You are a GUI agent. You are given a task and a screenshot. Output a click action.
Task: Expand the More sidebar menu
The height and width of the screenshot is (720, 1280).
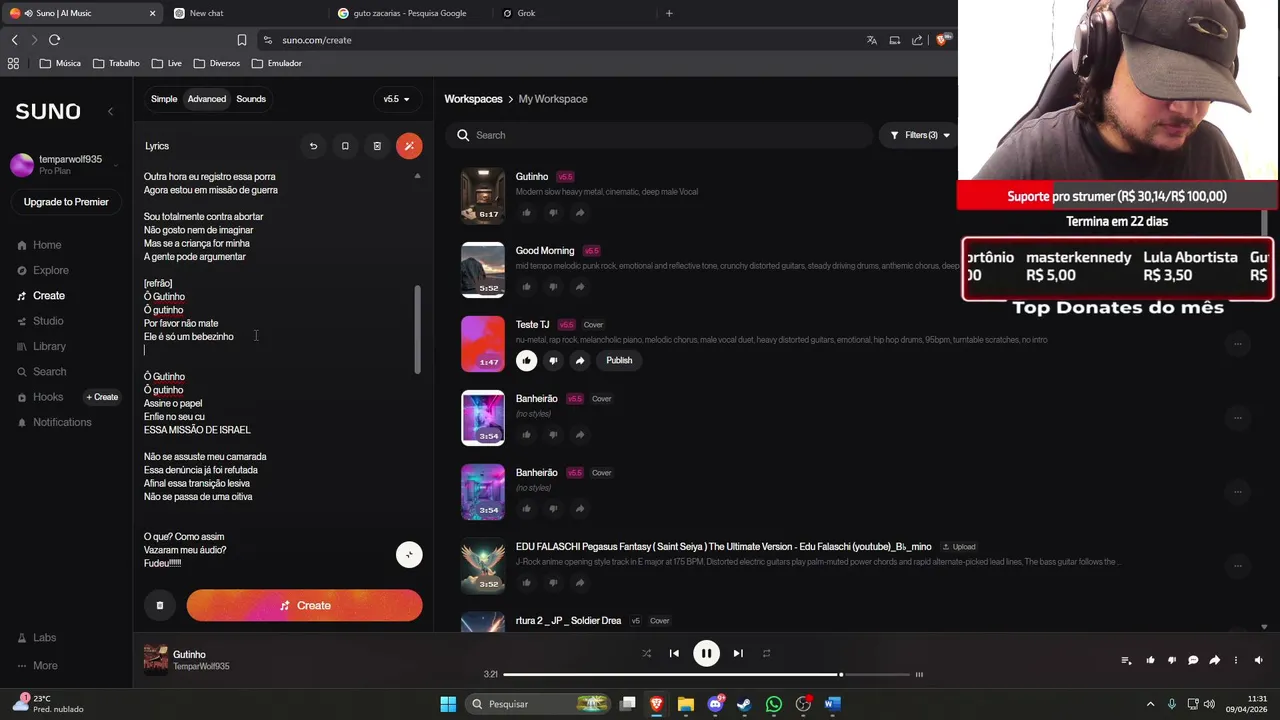(x=37, y=666)
